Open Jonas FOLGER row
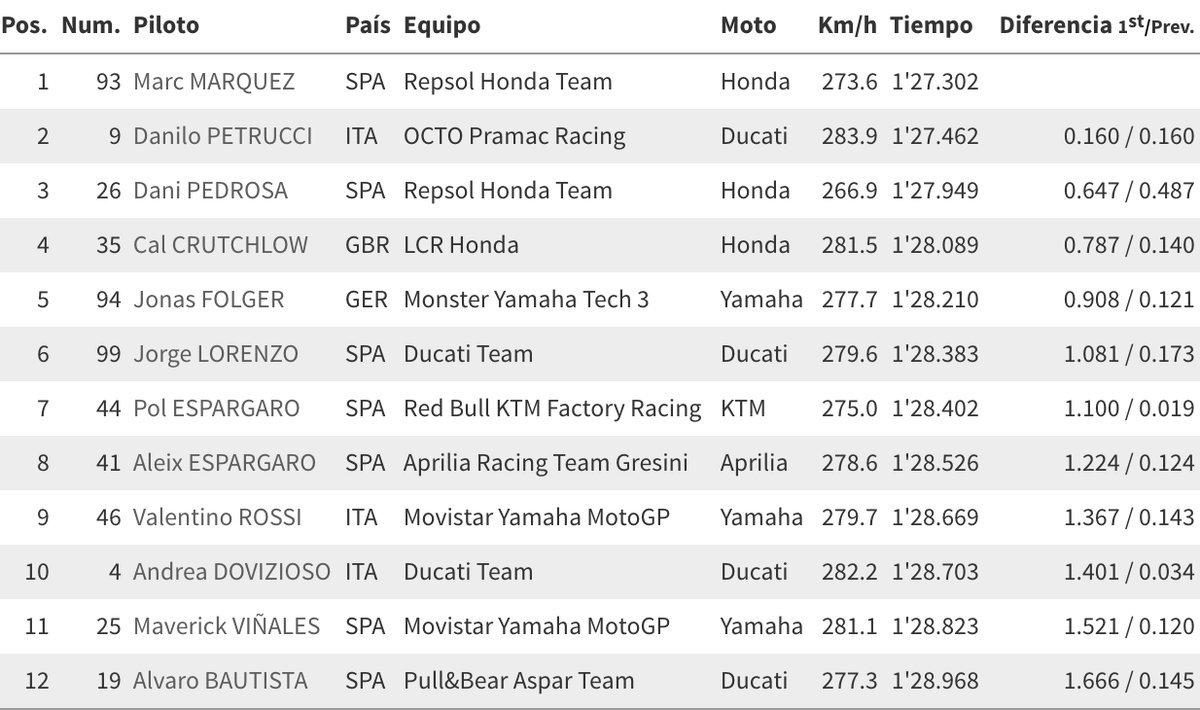 click(x=600, y=299)
